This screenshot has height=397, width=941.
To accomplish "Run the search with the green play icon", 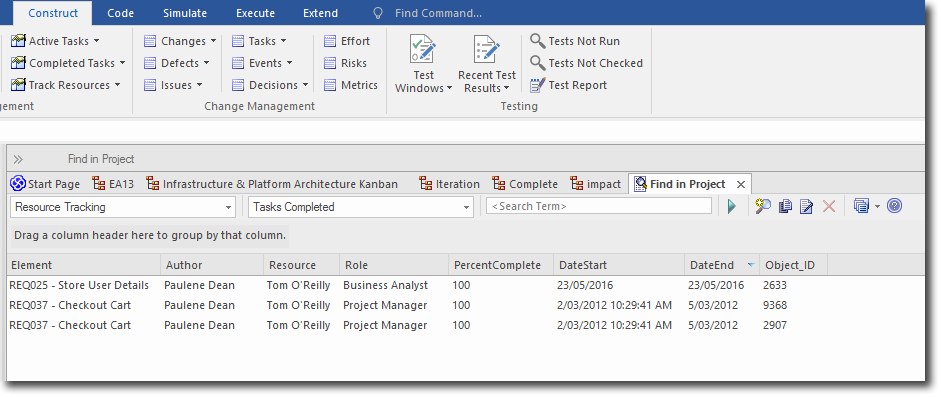I will coord(732,207).
